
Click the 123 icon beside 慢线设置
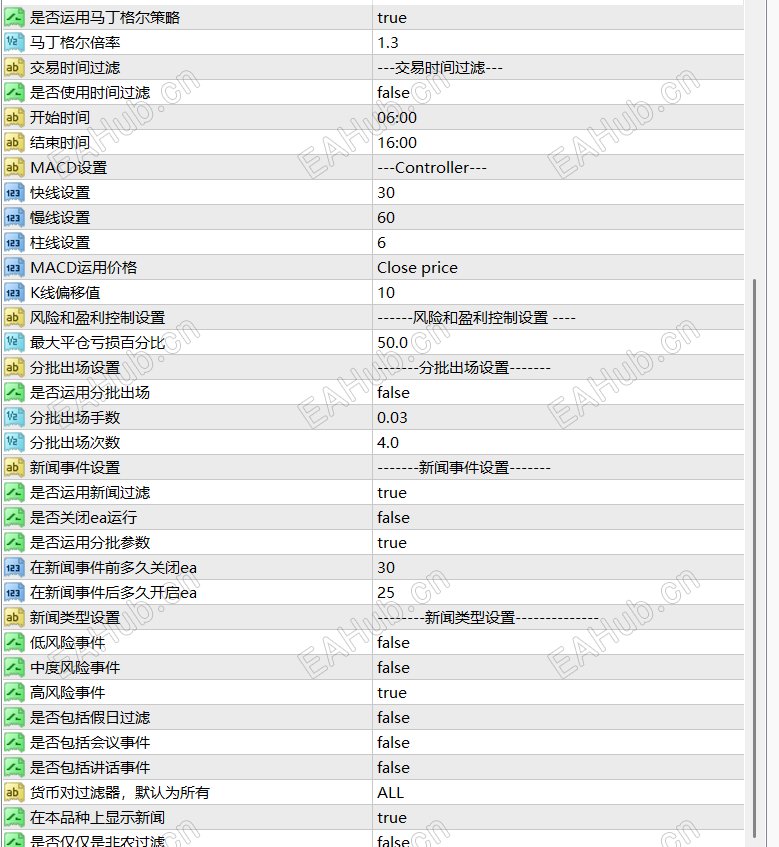14,218
